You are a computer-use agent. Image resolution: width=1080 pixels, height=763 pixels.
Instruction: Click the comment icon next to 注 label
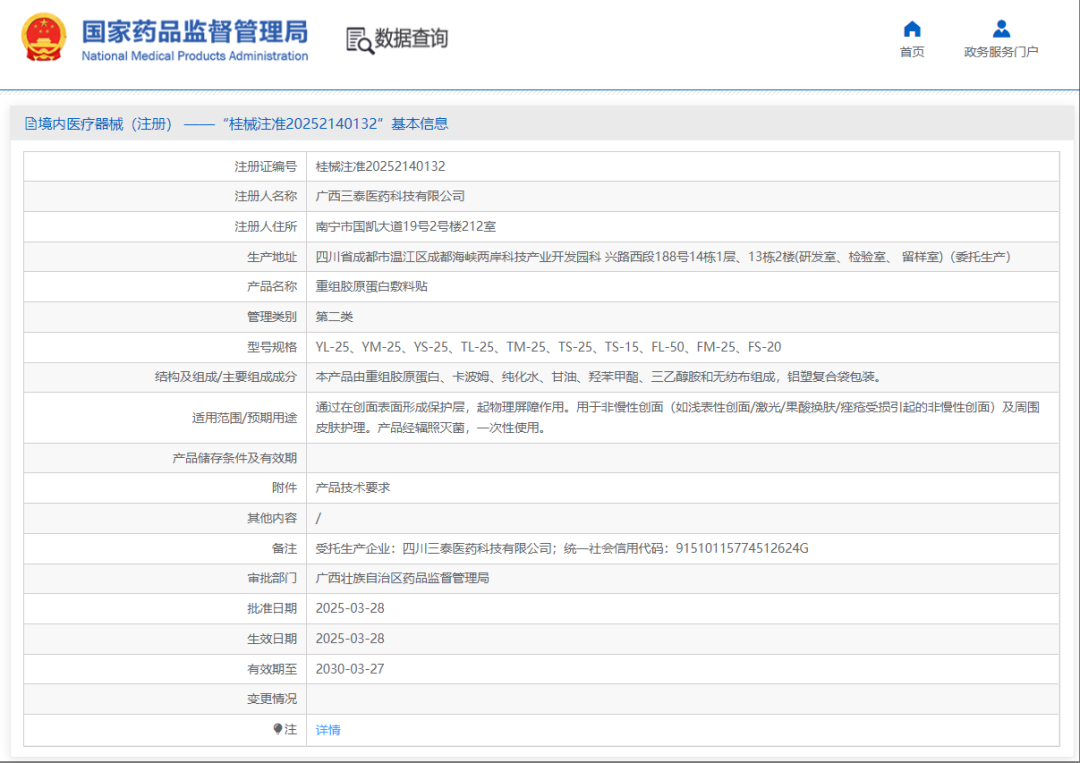click(x=279, y=730)
